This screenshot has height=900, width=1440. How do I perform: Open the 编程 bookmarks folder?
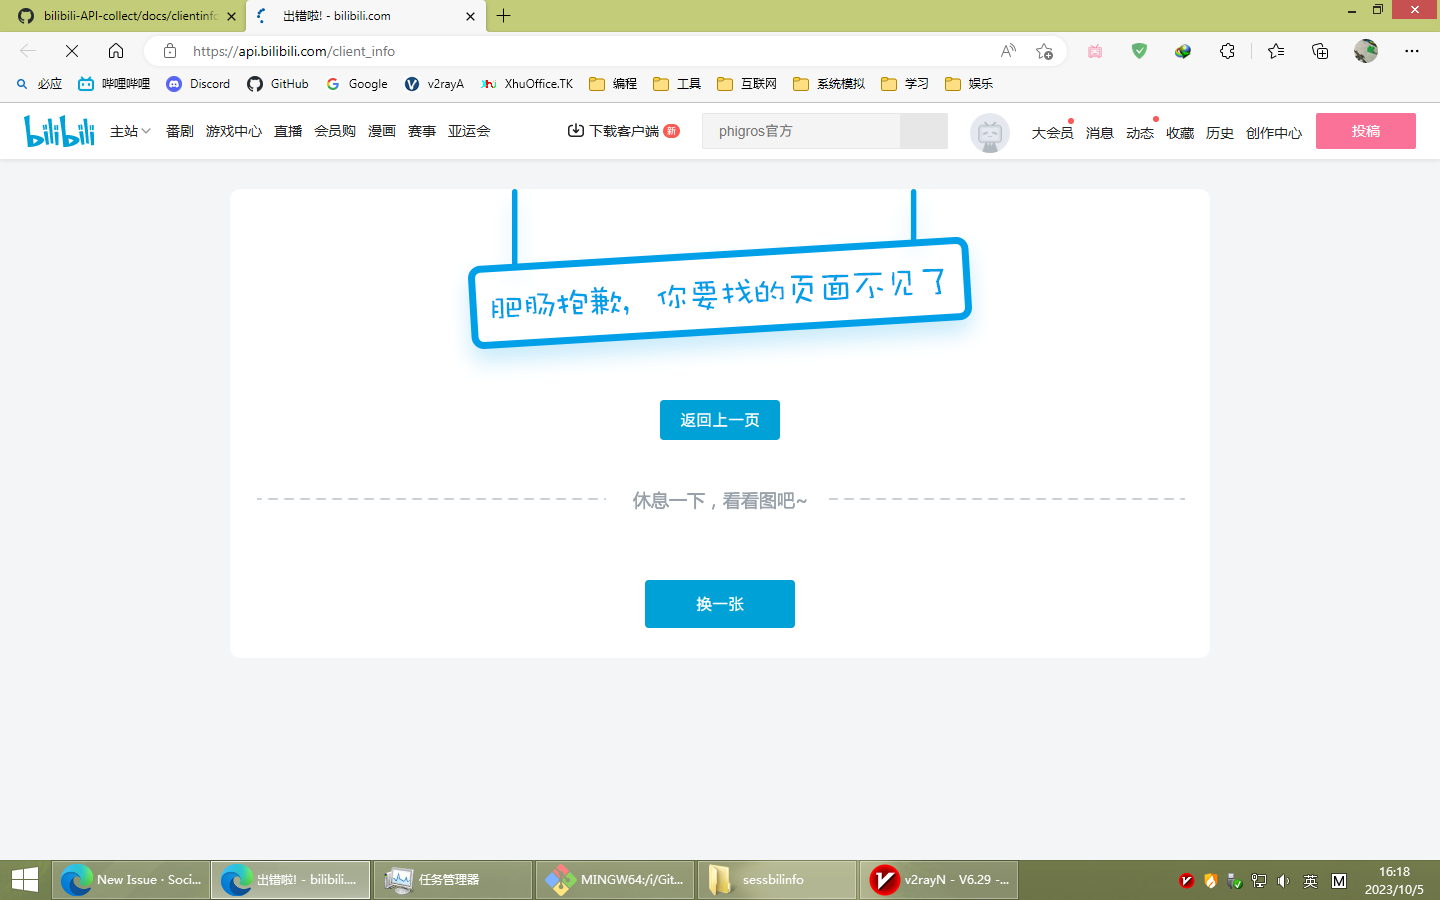612,84
